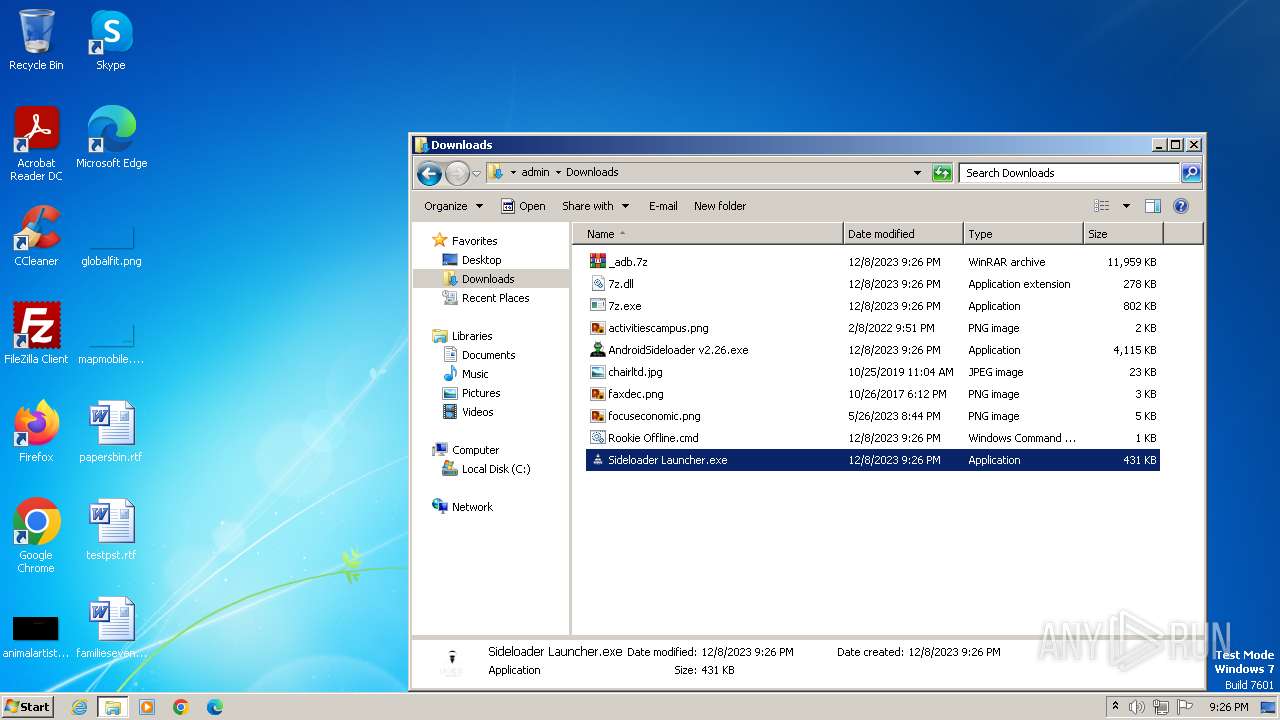
Task: Sort by the Type column header
Action: tap(1023, 234)
